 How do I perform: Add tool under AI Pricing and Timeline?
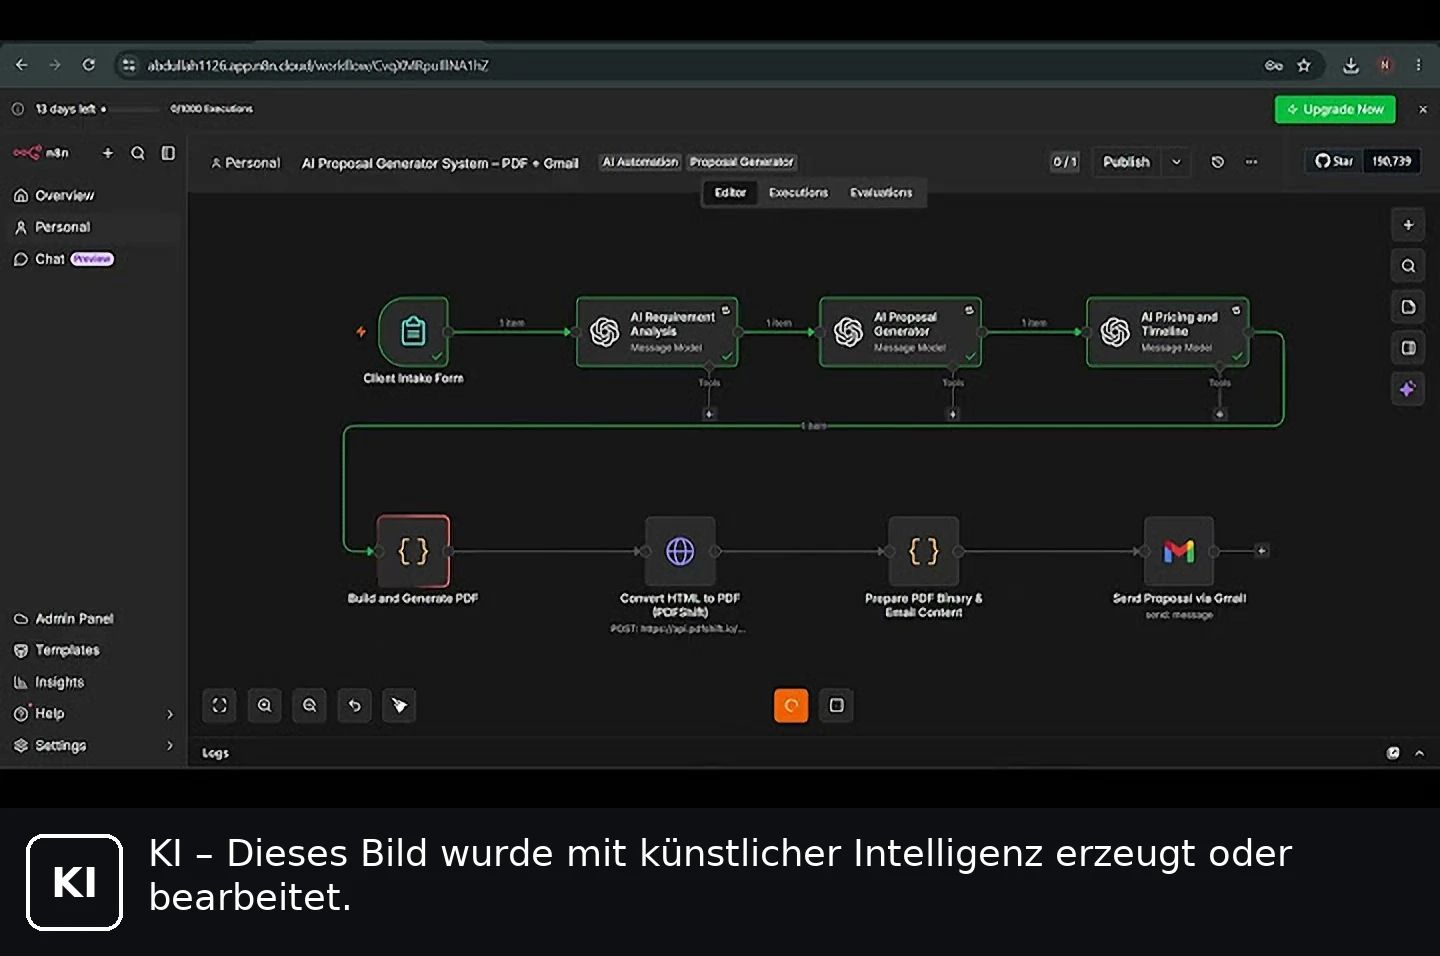(x=1220, y=414)
